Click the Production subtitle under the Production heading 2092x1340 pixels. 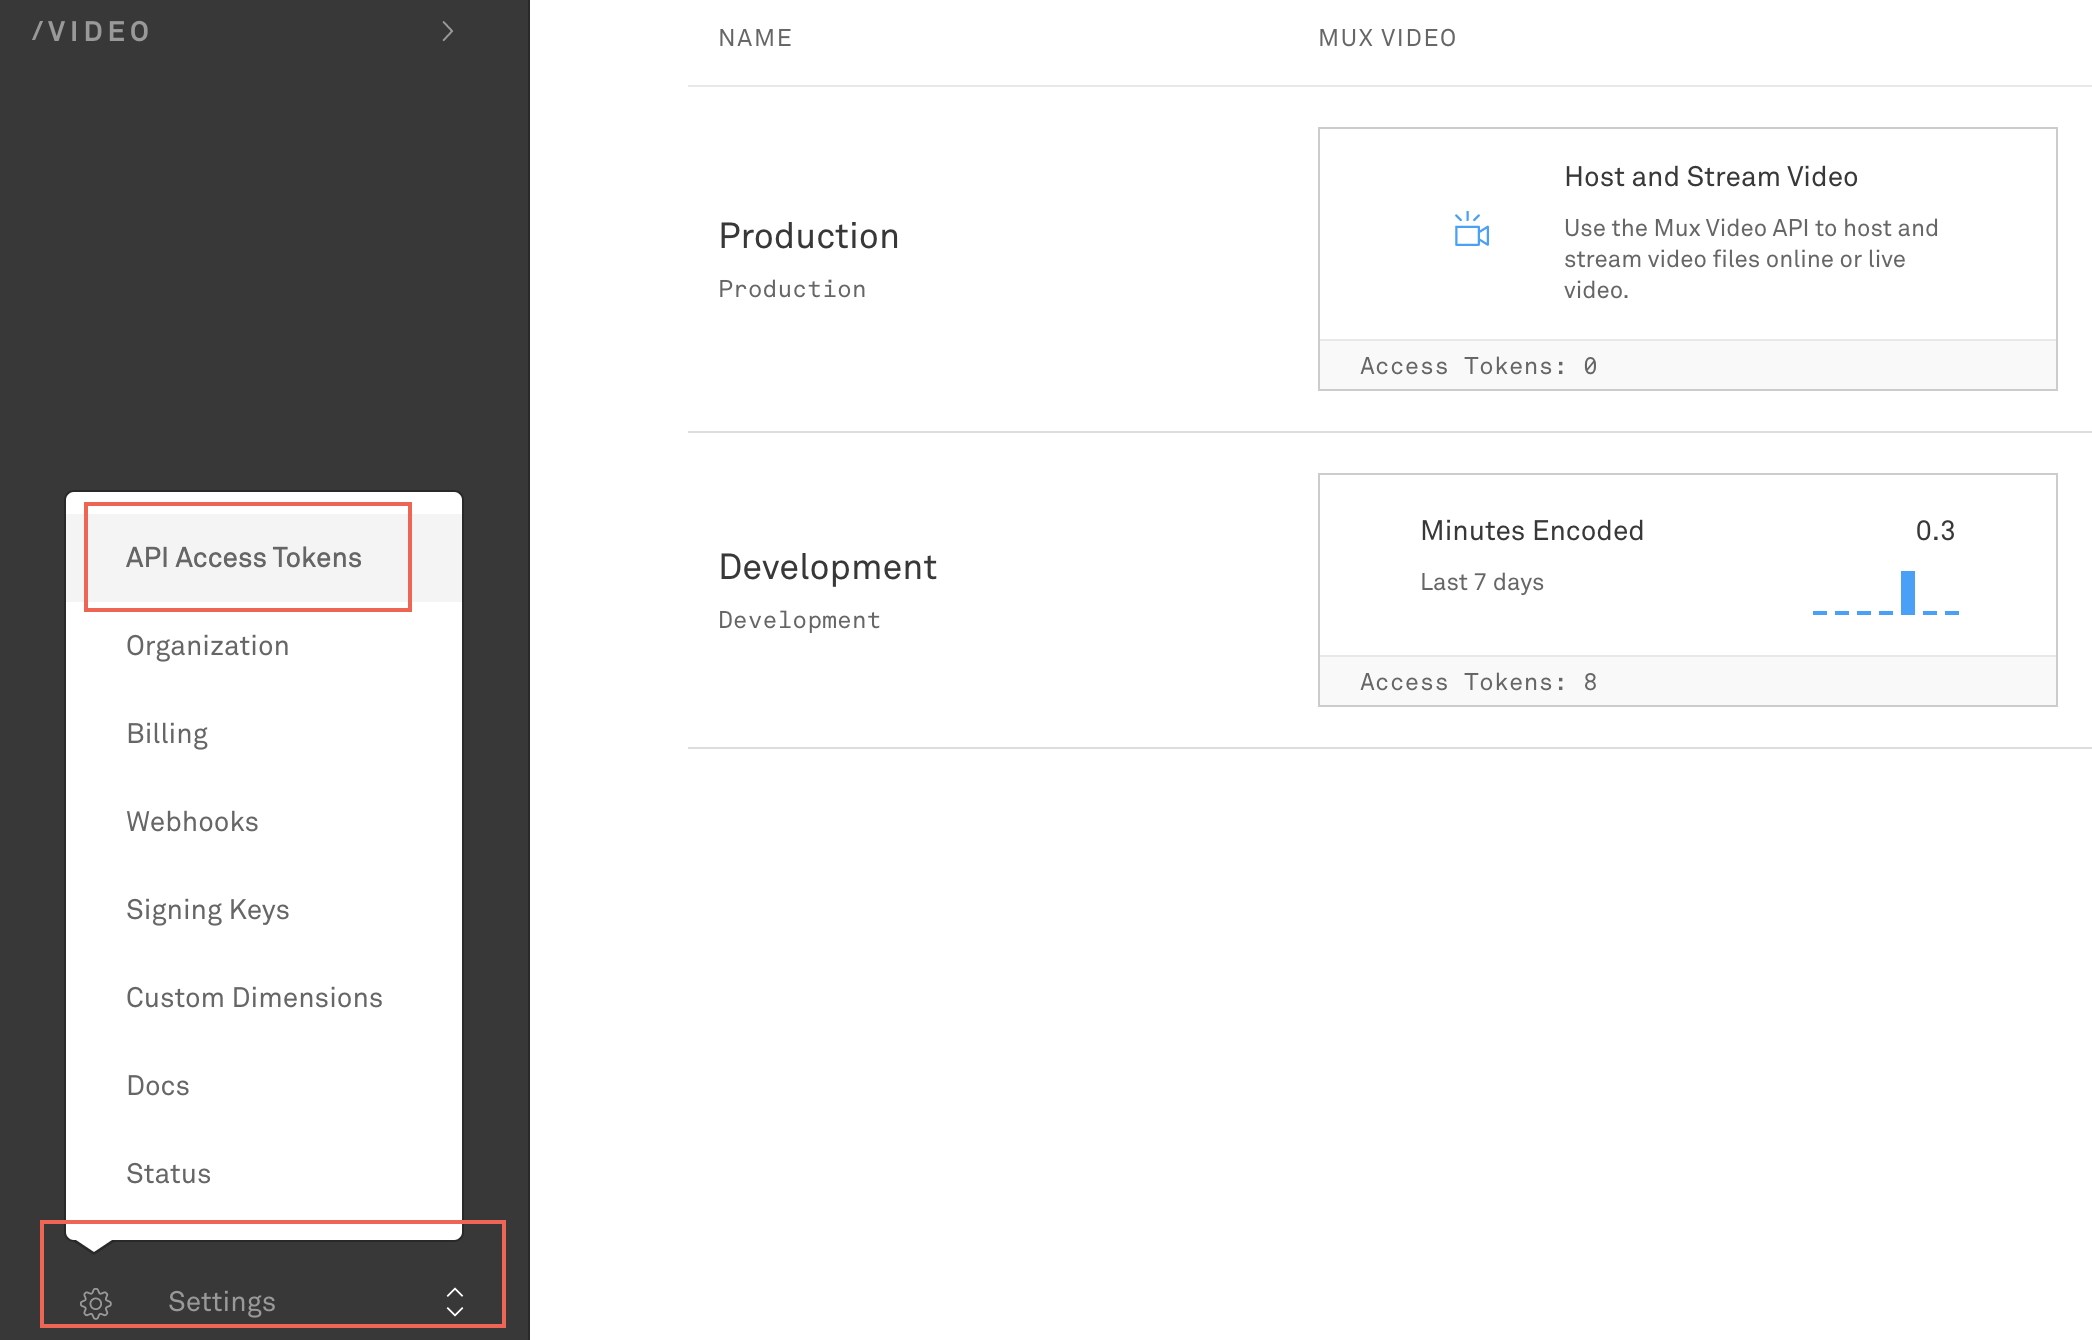point(792,289)
